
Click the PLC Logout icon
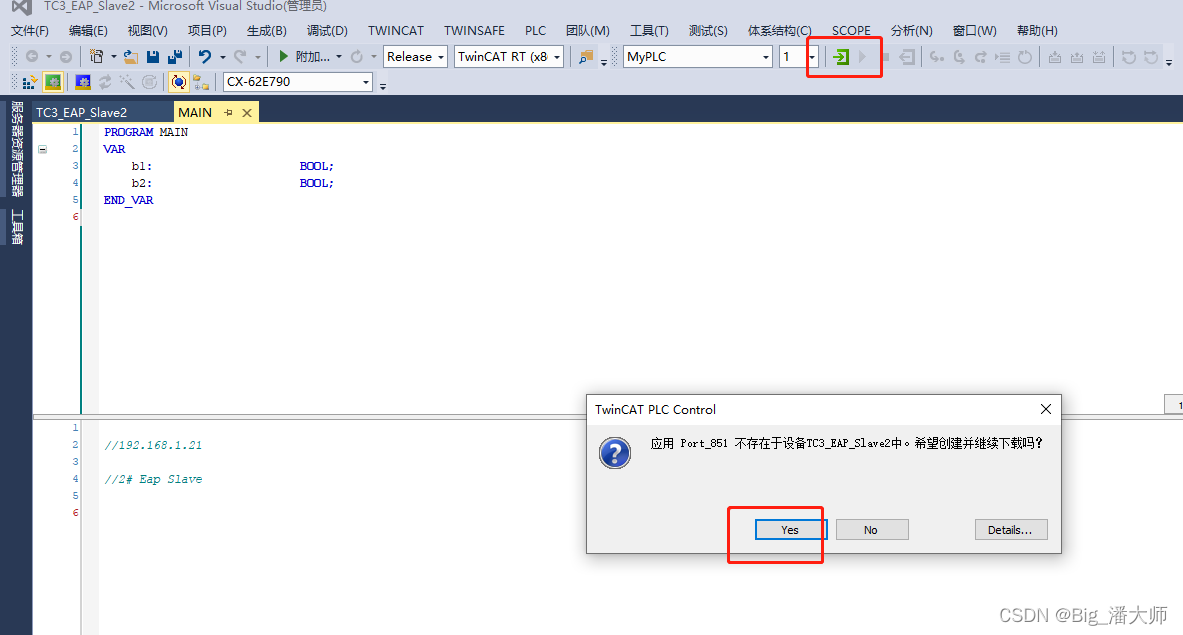coord(907,57)
